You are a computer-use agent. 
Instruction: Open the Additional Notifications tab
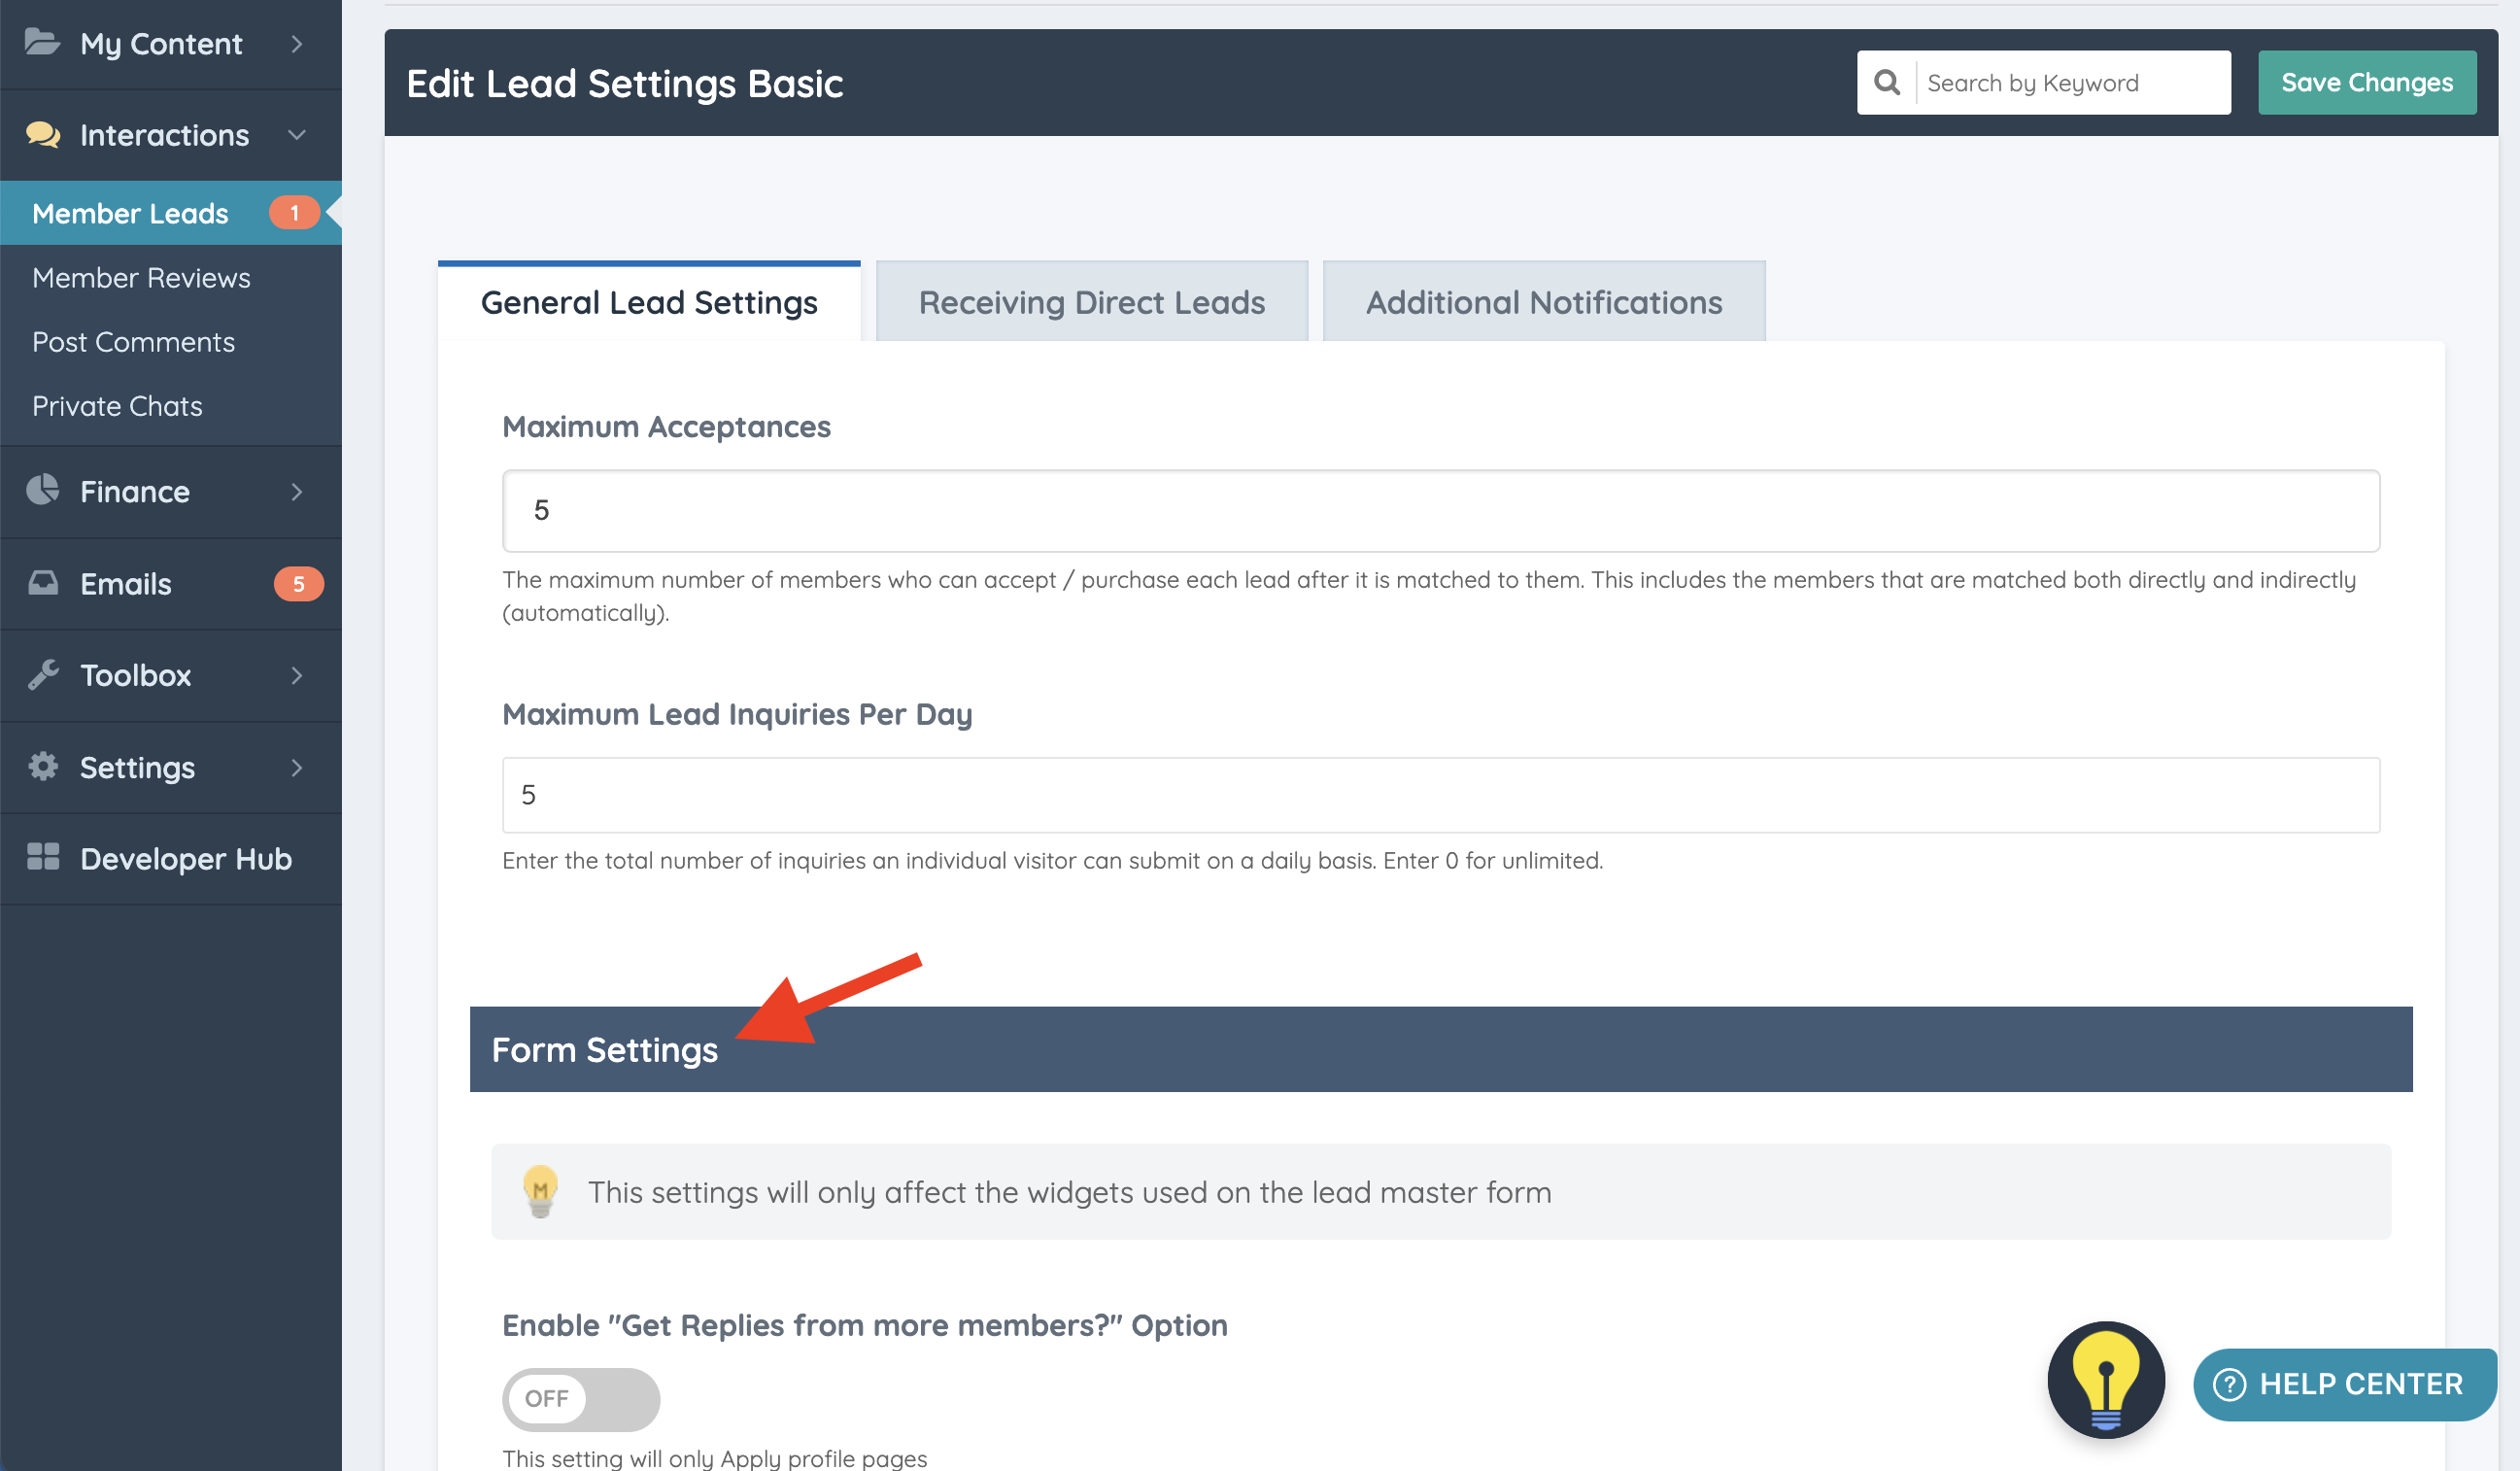1543,302
